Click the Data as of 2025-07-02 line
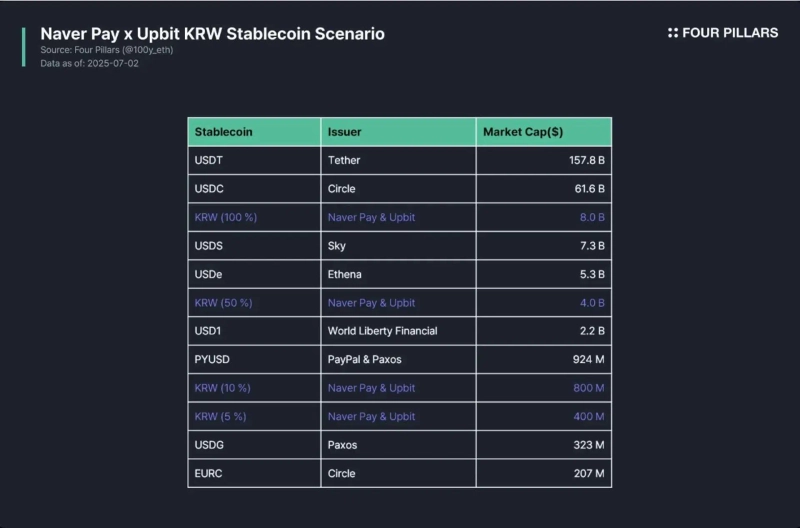The image size is (800, 528). pos(89,63)
